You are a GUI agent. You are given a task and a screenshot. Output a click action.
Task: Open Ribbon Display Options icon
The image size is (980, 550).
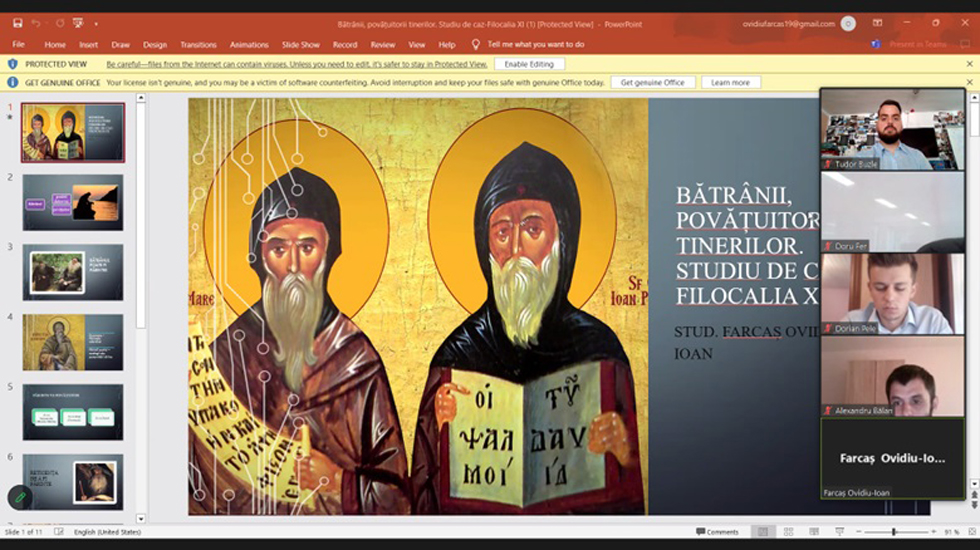coord(878,23)
